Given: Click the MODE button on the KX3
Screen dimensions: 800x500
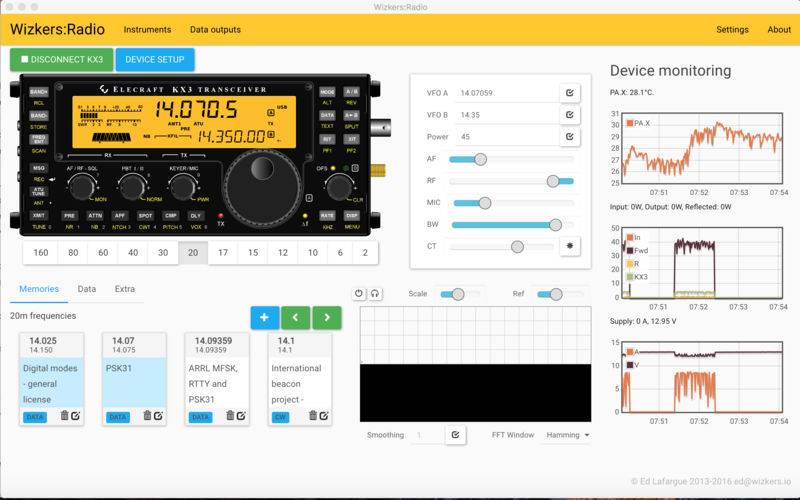Looking at the screenshot, I should tap(327, 92).
